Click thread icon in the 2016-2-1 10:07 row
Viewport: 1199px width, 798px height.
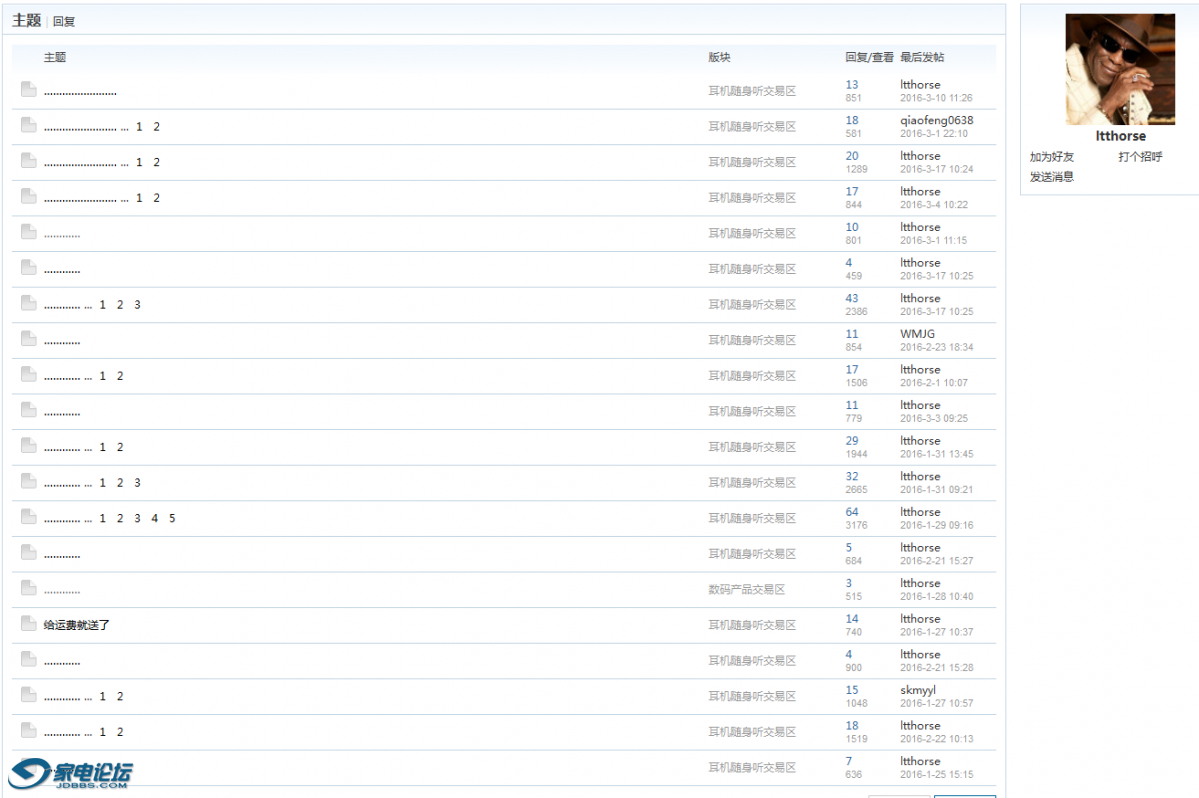(28, 374)
